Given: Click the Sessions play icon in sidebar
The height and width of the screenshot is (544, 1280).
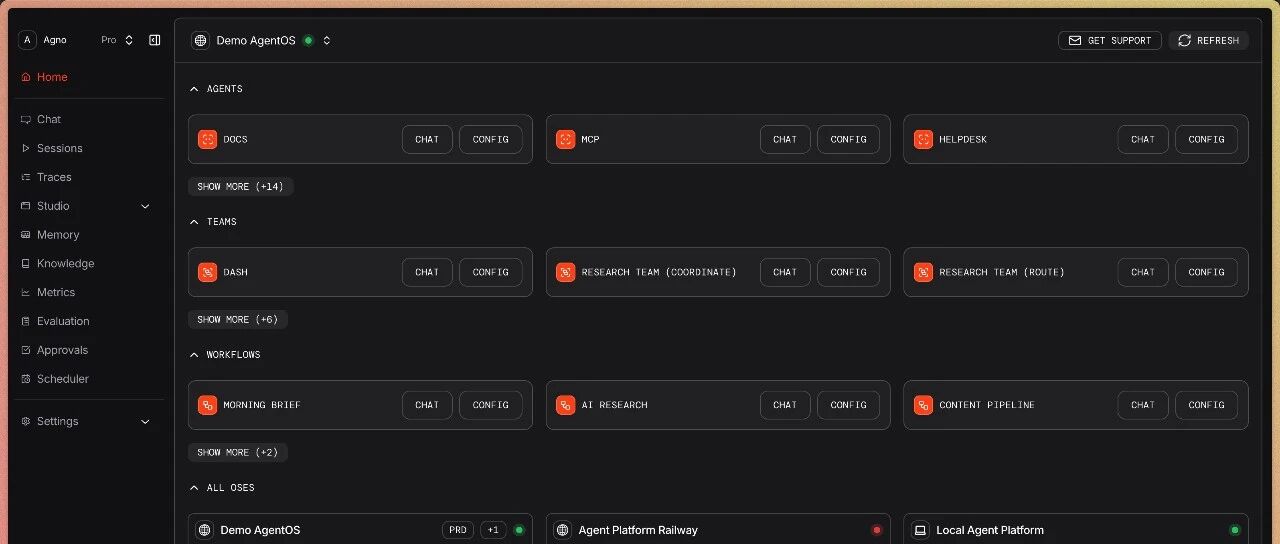Looking at the screenshot, I should pos(26,148).
